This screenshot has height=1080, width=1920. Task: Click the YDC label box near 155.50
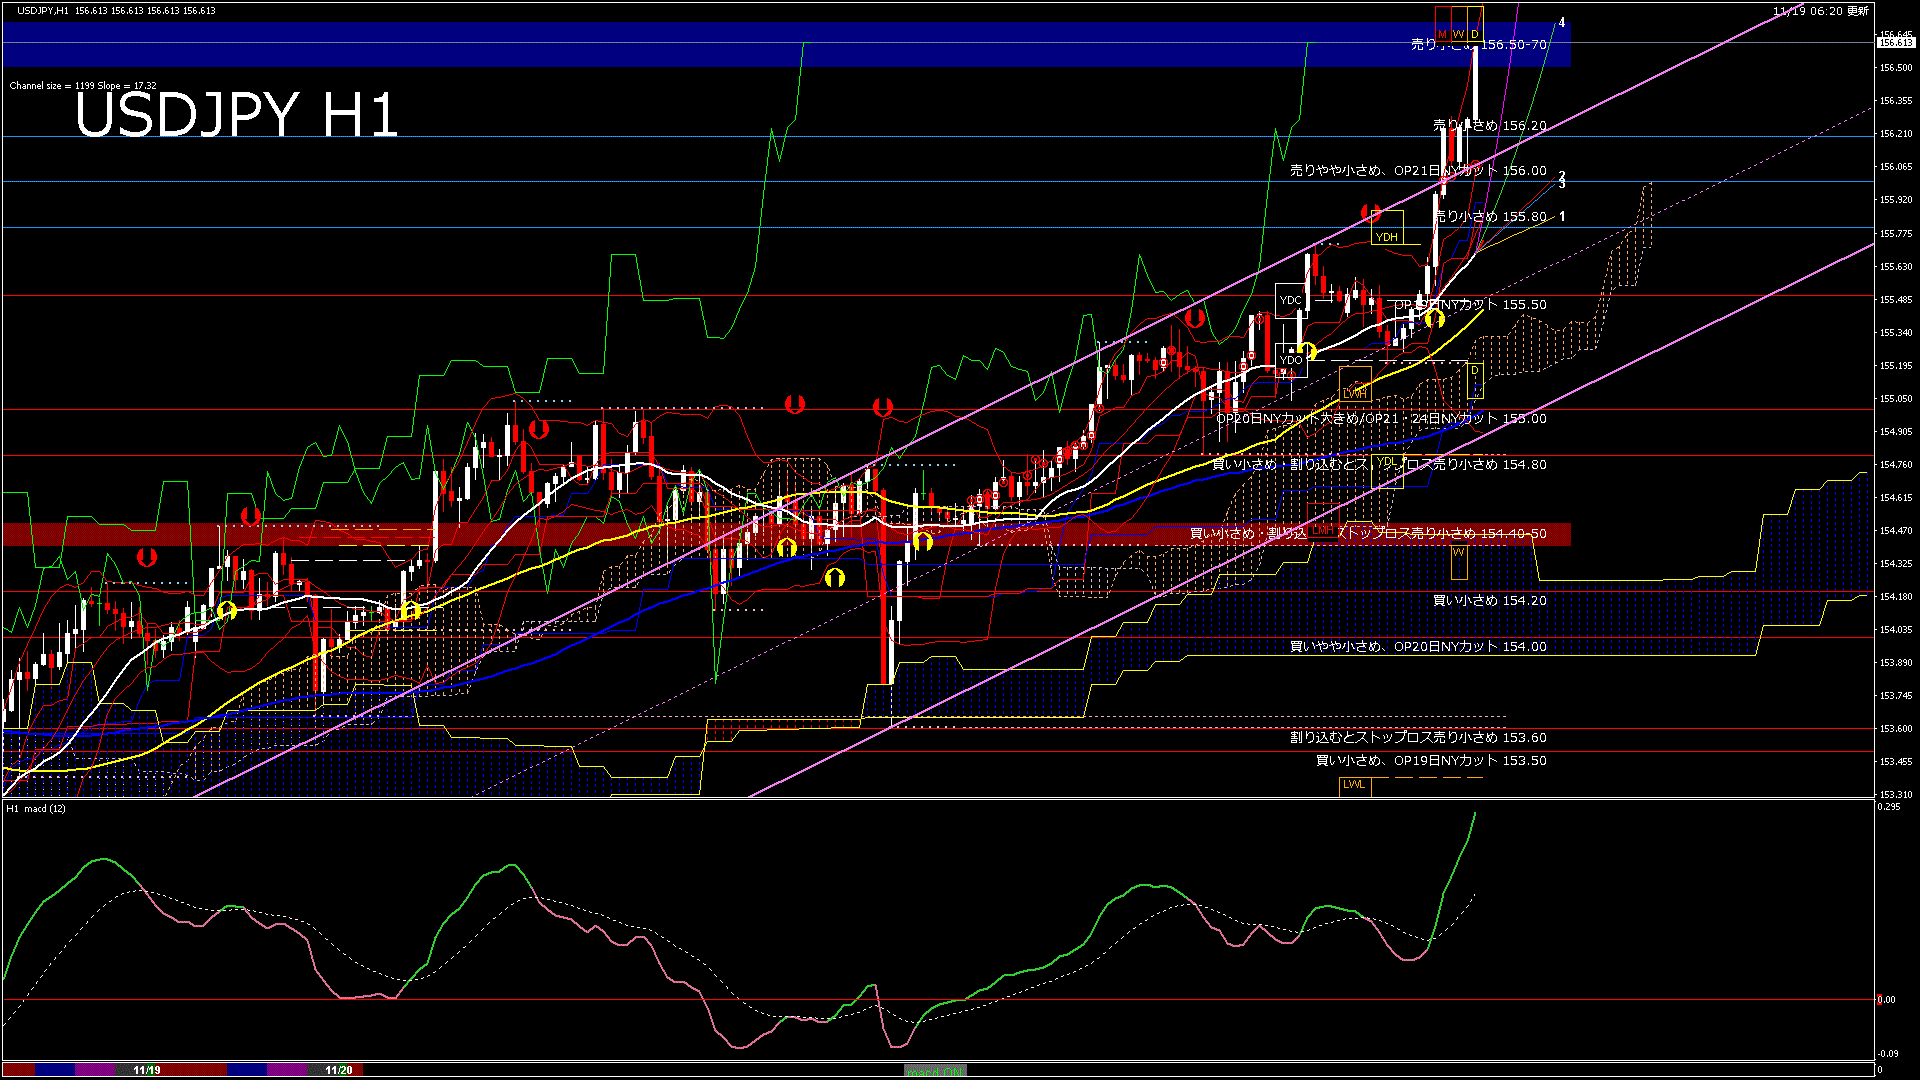[x=1291, y=300]
